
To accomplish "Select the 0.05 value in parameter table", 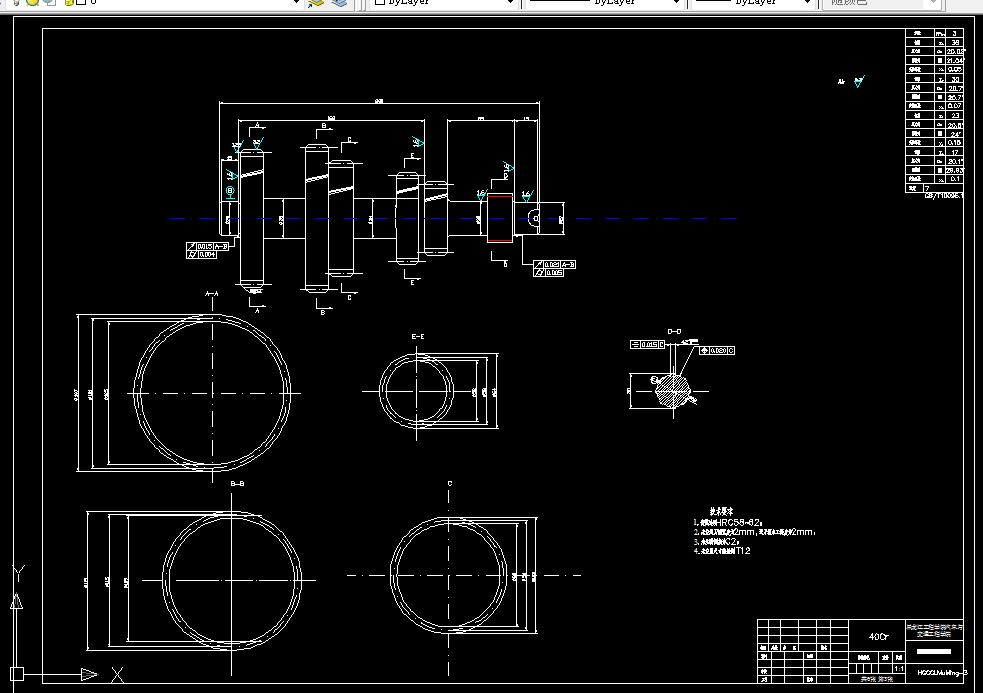I will click(x=954, y=70).
